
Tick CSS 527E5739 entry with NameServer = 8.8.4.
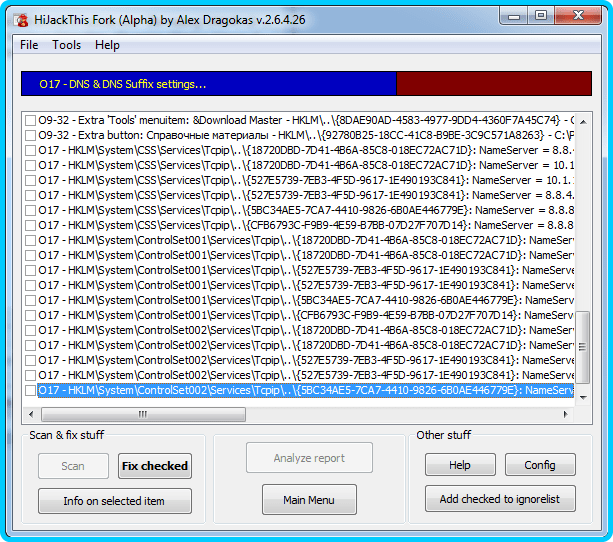click(30, 196)
